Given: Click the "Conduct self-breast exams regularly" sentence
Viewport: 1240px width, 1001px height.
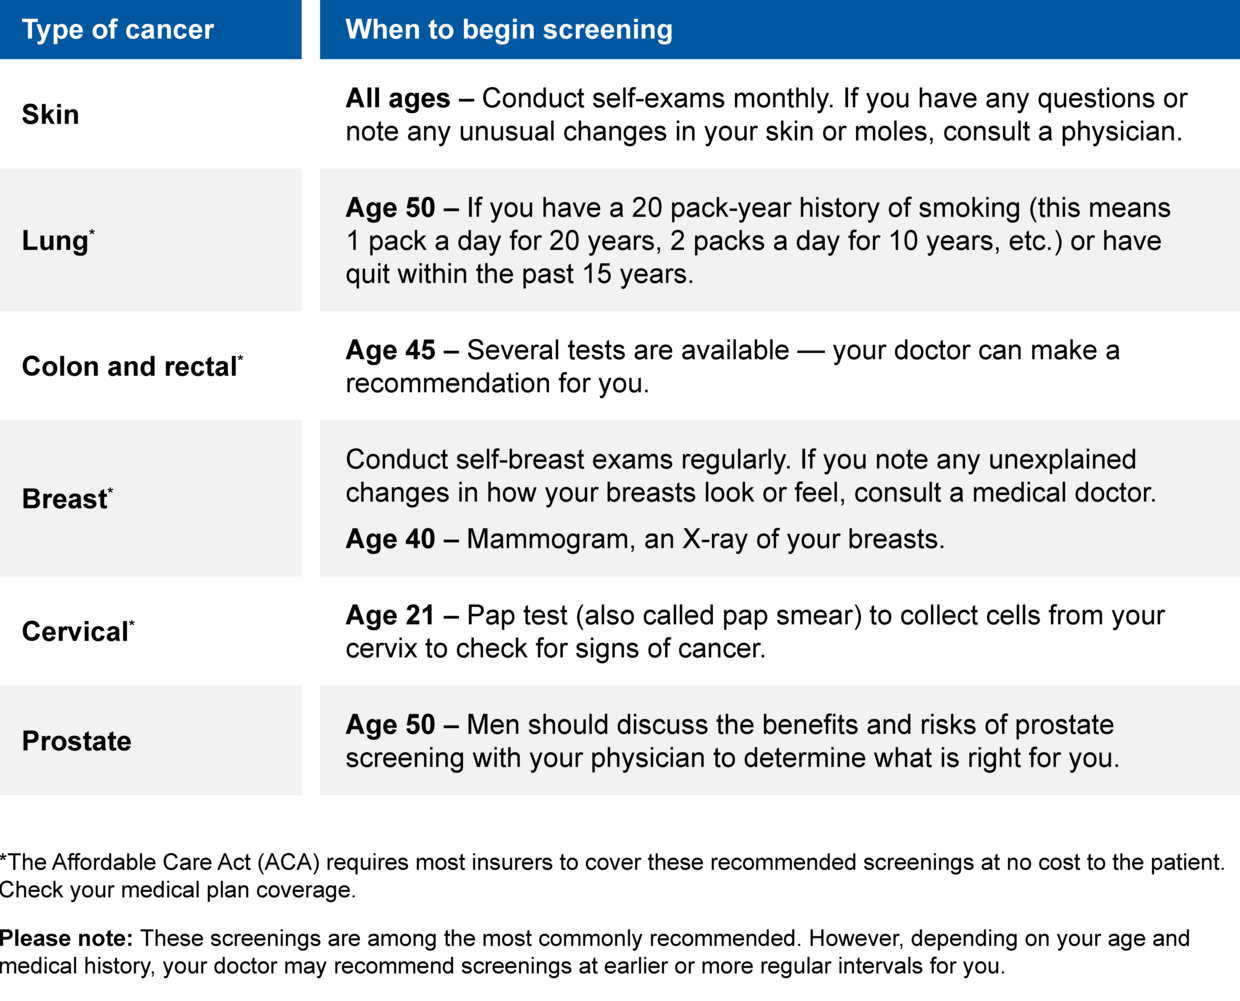Looking at the screenshot, I should pyautogui.click(x=568, y=460).
